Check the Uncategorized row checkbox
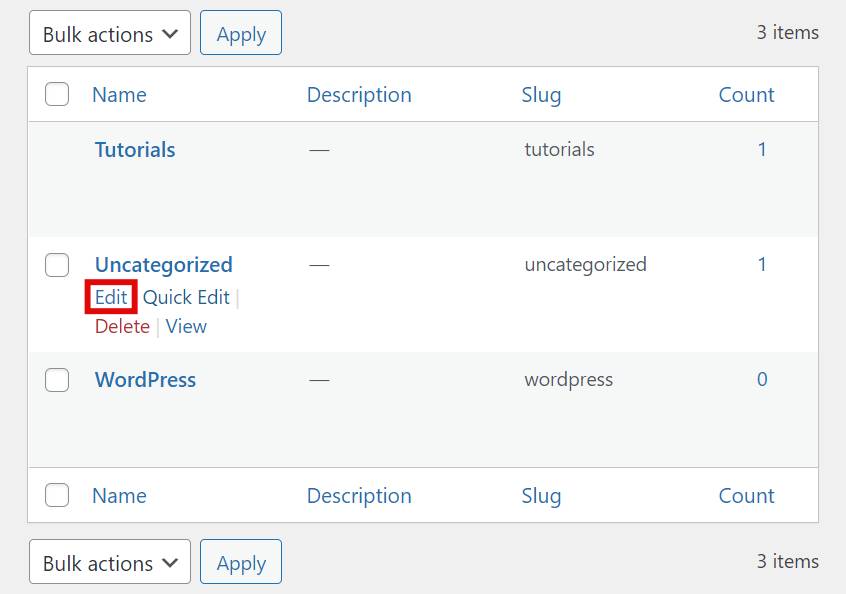The width and height of the screenshot is (846, 594). coord(57,265)
